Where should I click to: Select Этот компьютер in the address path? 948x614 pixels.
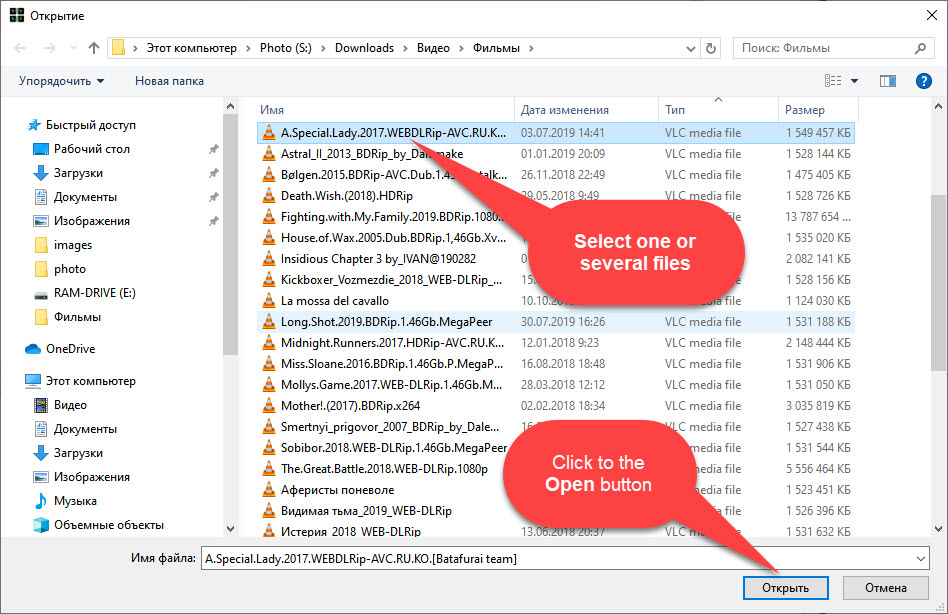pyautogui.click(x=192, y=48)
